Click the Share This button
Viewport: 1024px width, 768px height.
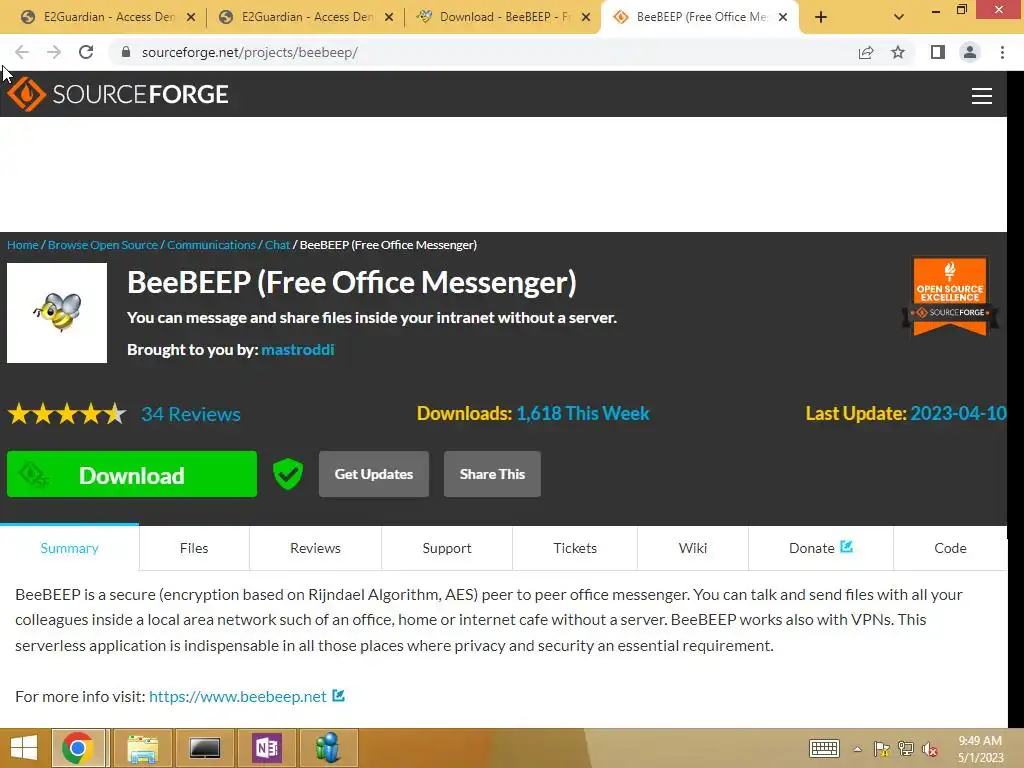pos(492,474)
